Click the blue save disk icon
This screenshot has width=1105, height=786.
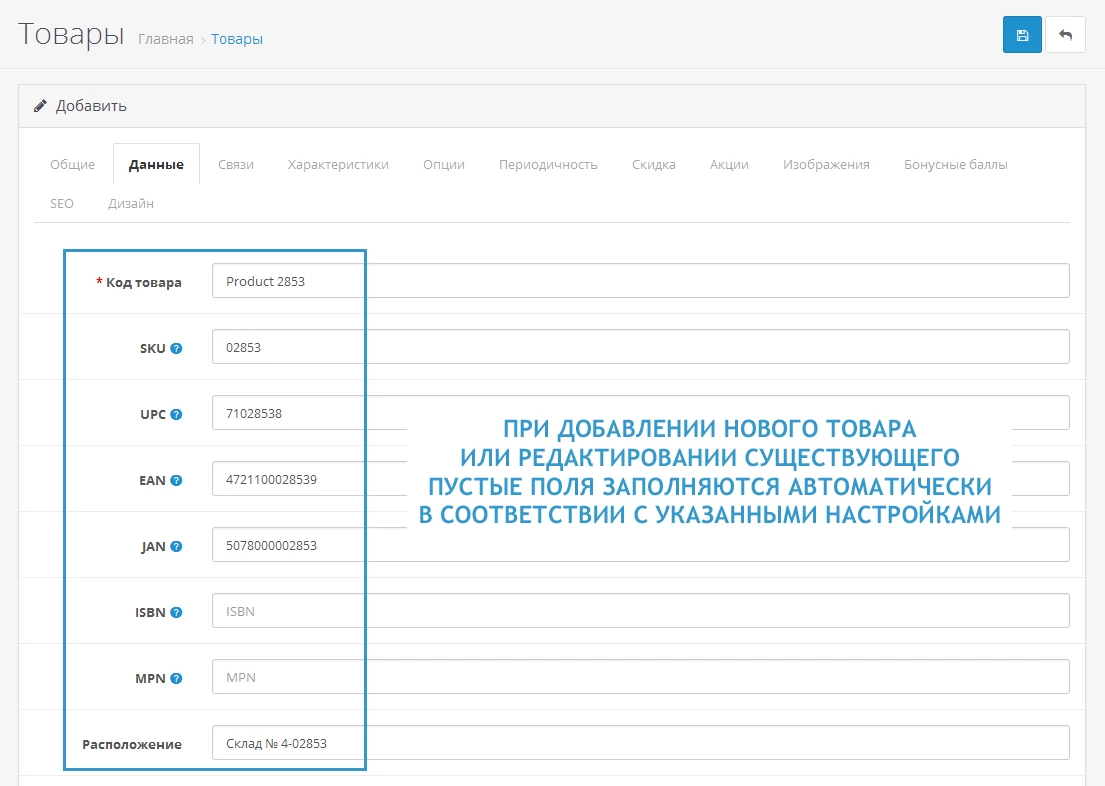[x=1022, y=35]
